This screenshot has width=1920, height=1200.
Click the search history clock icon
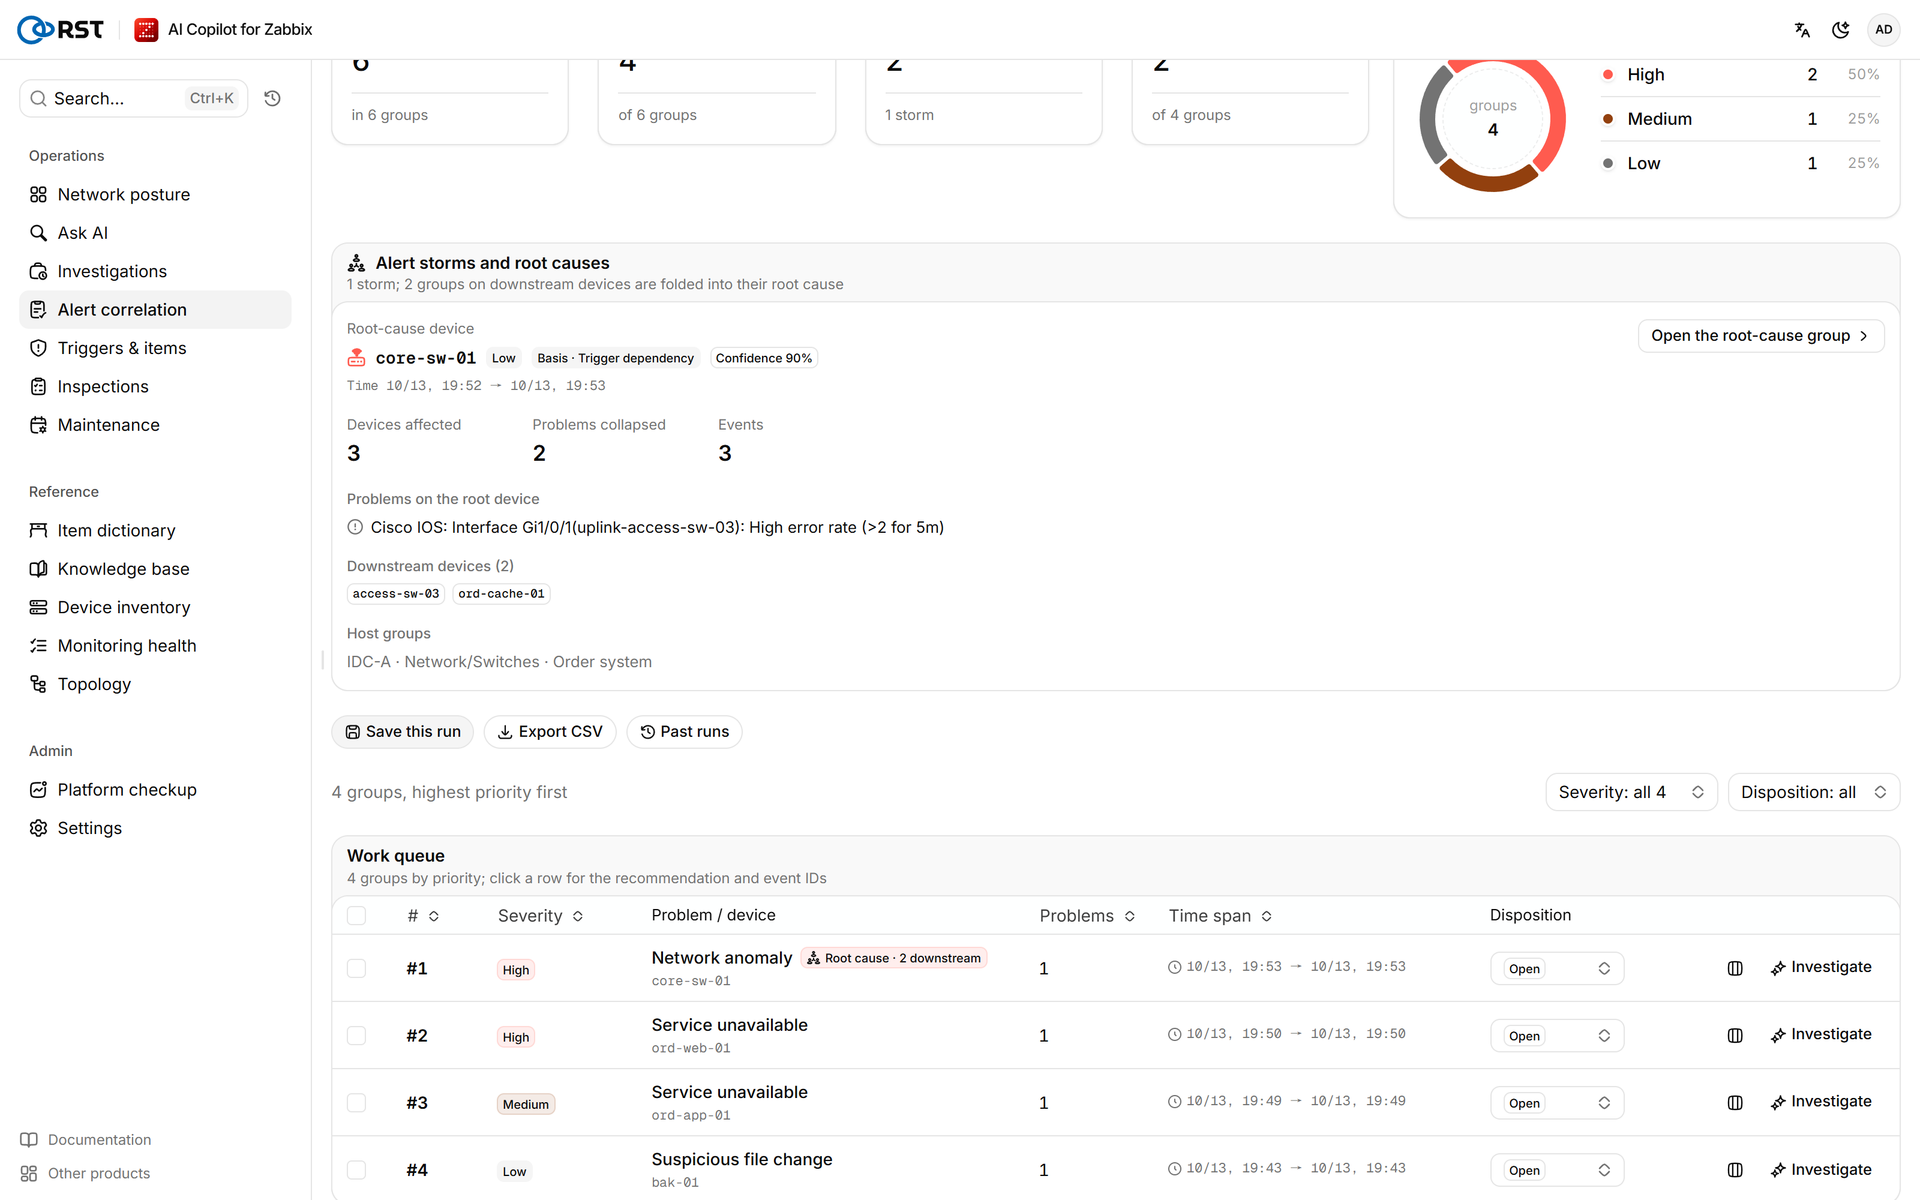click(x=272, y=98)
